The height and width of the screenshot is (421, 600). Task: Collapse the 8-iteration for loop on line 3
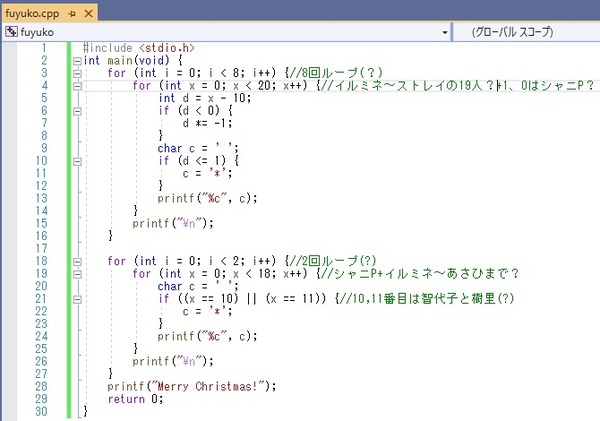[77, 74]
